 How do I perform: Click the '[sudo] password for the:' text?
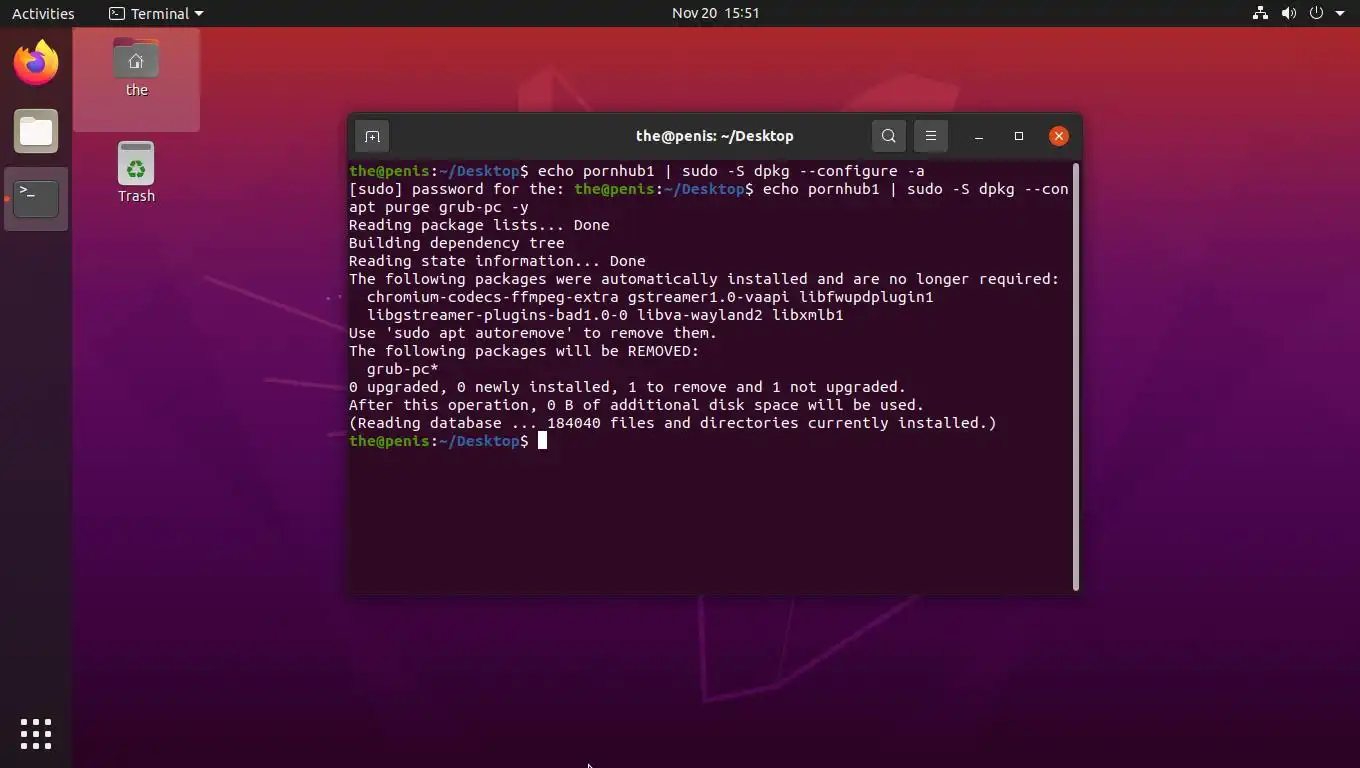457,189
